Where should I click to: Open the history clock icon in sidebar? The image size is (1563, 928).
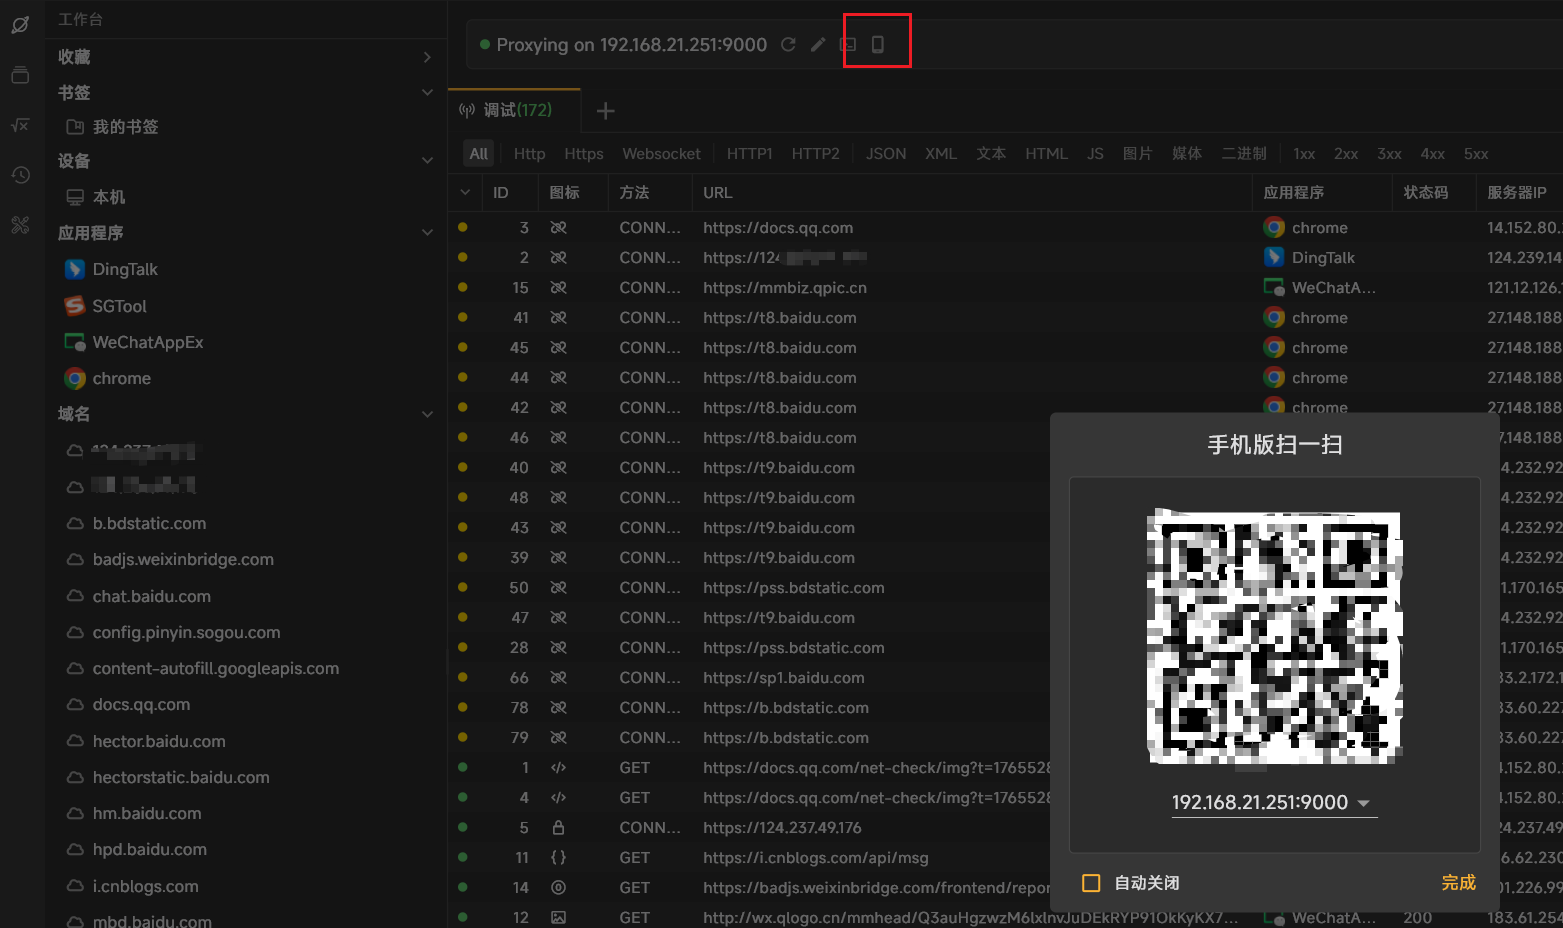pos(20,175)
